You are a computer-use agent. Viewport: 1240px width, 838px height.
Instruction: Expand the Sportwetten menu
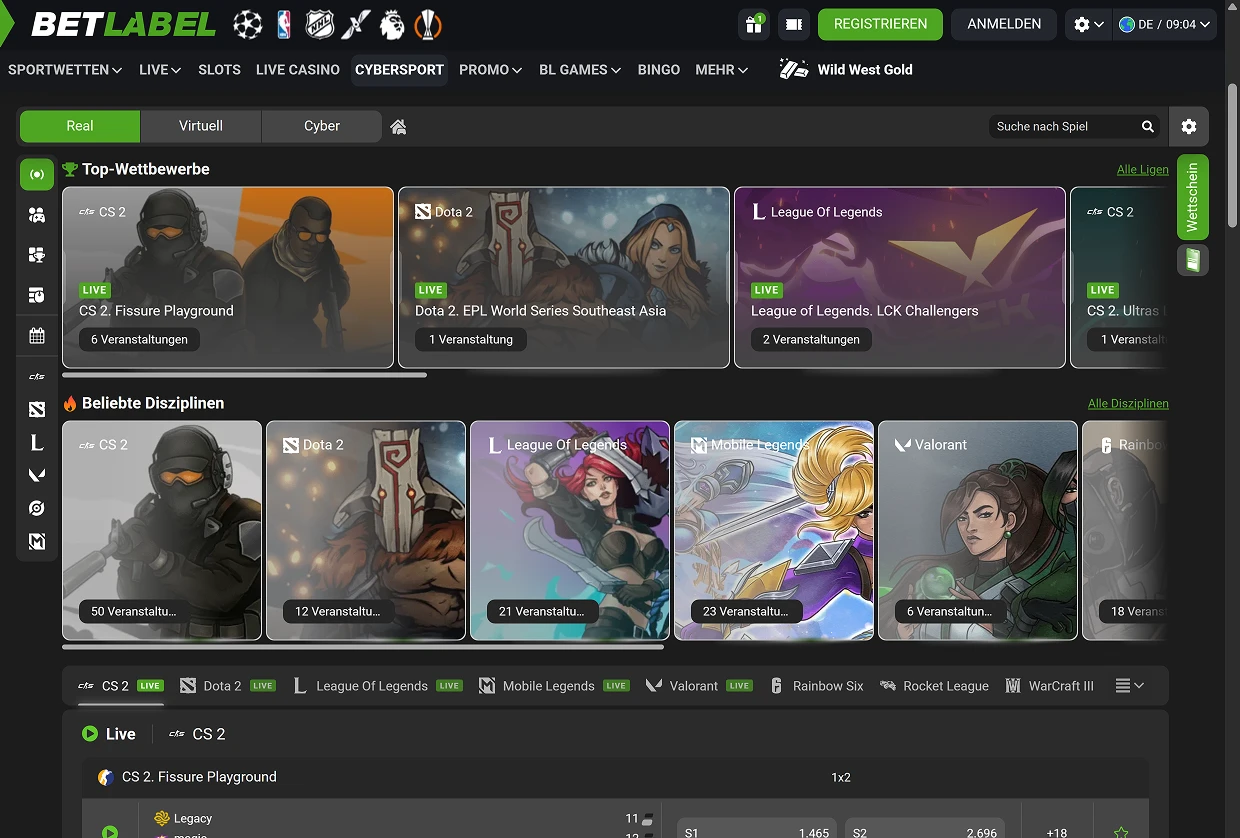point(65,70)
